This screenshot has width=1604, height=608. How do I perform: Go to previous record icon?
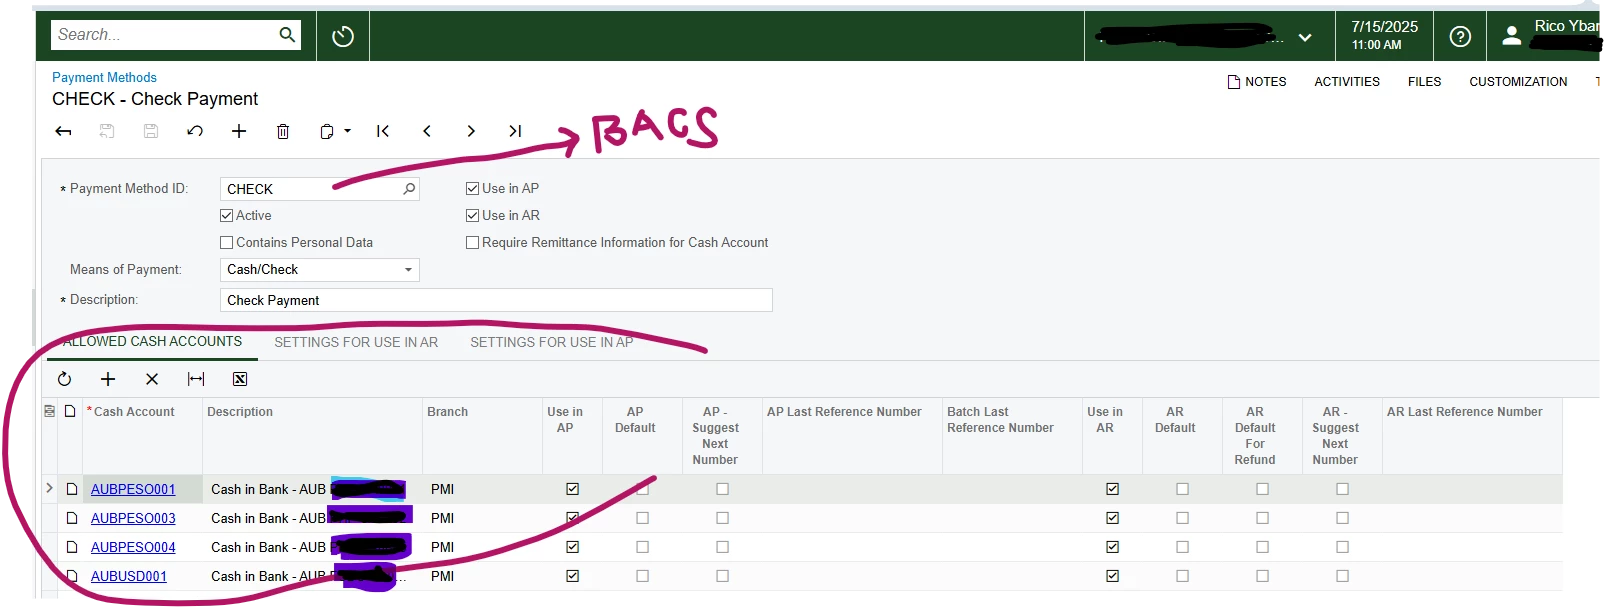pos(427,131)
